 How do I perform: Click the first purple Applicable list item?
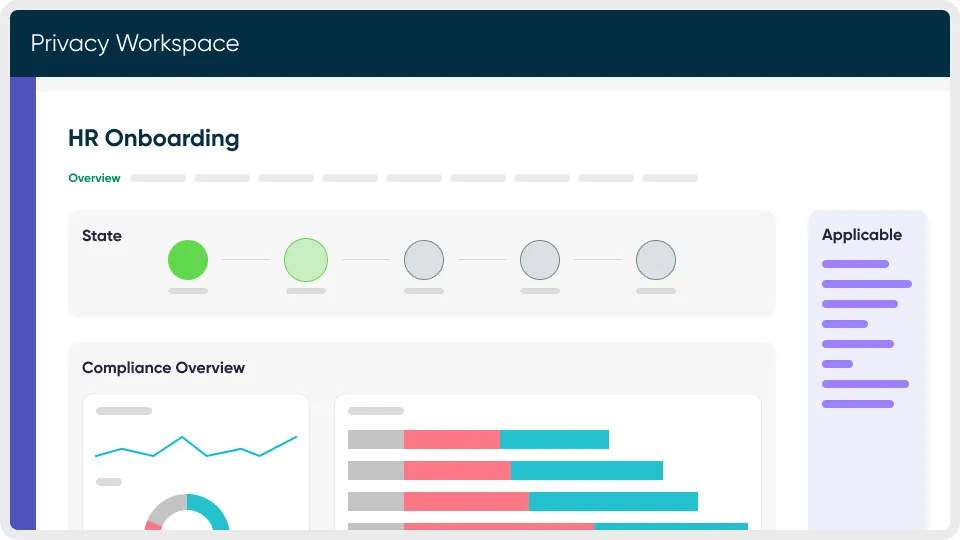[855, 264]
